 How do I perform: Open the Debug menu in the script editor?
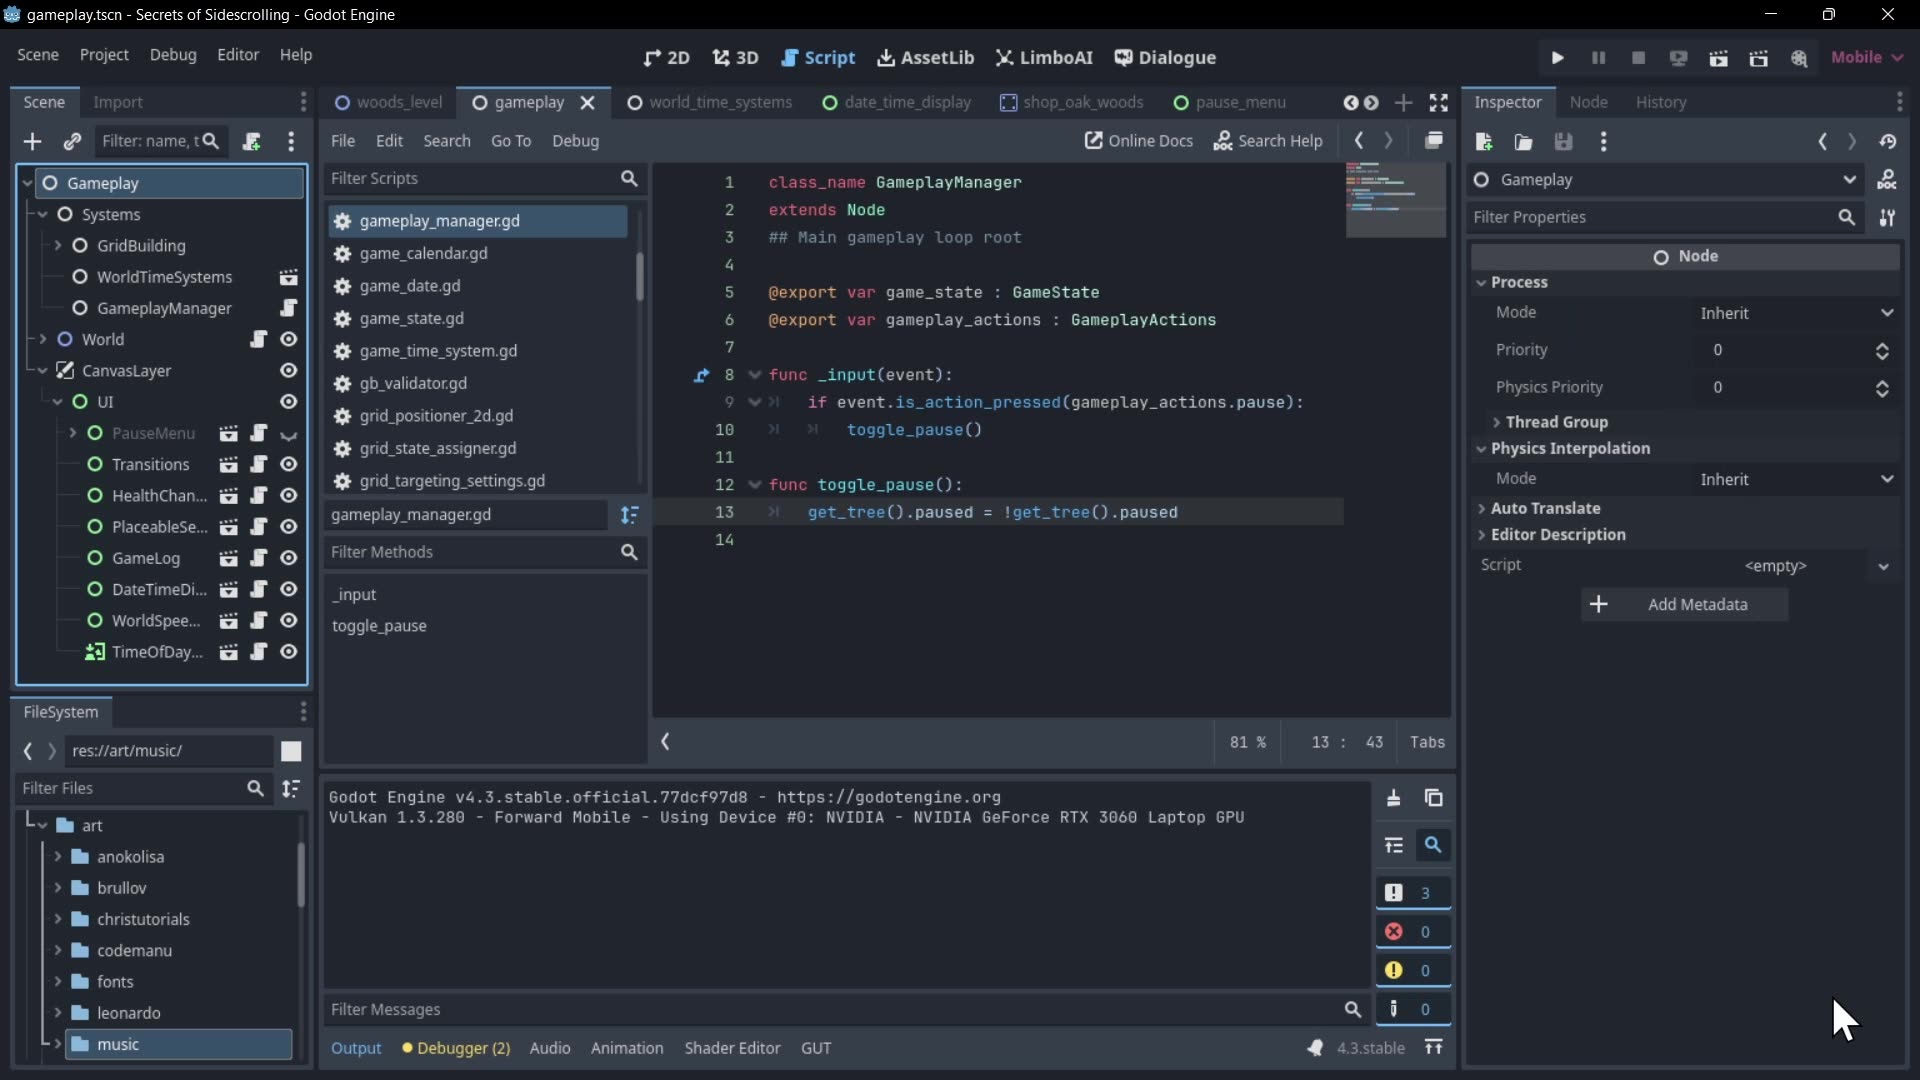click(576, 141)
